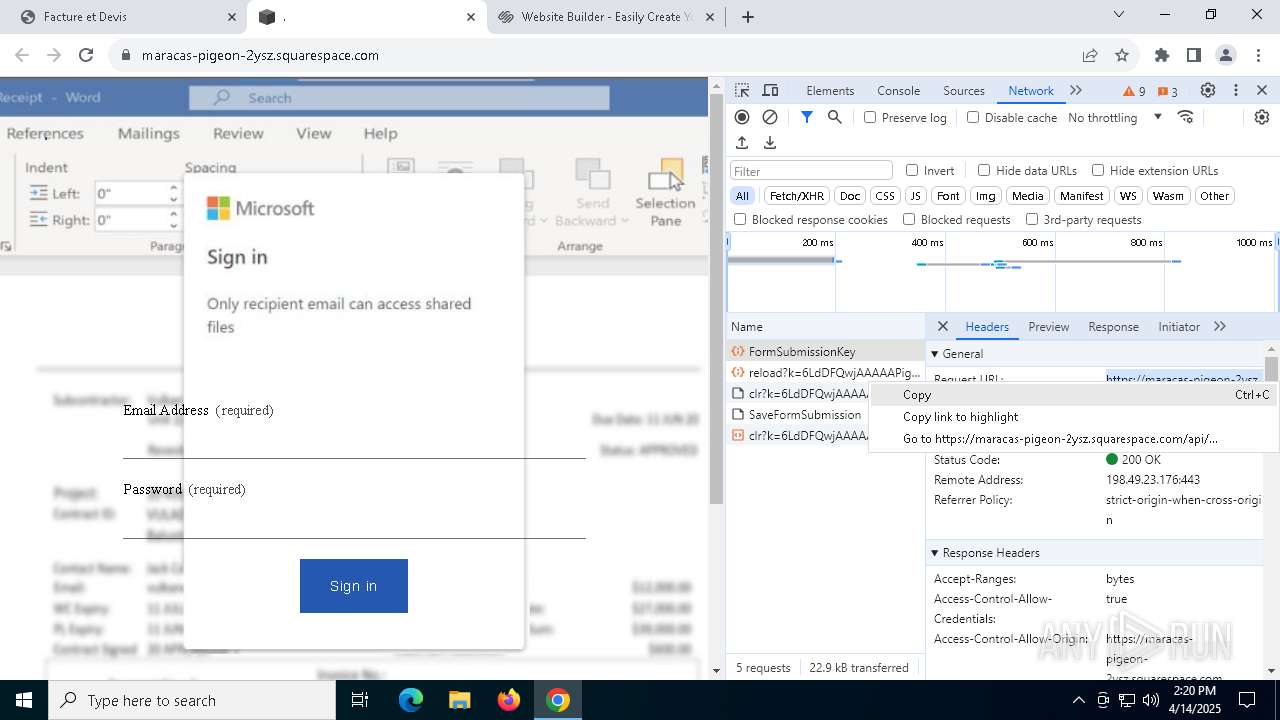The width and height of the screenshot is (1280, 720).
Task: Select FormSubmissionKey request
Action: 825,352
